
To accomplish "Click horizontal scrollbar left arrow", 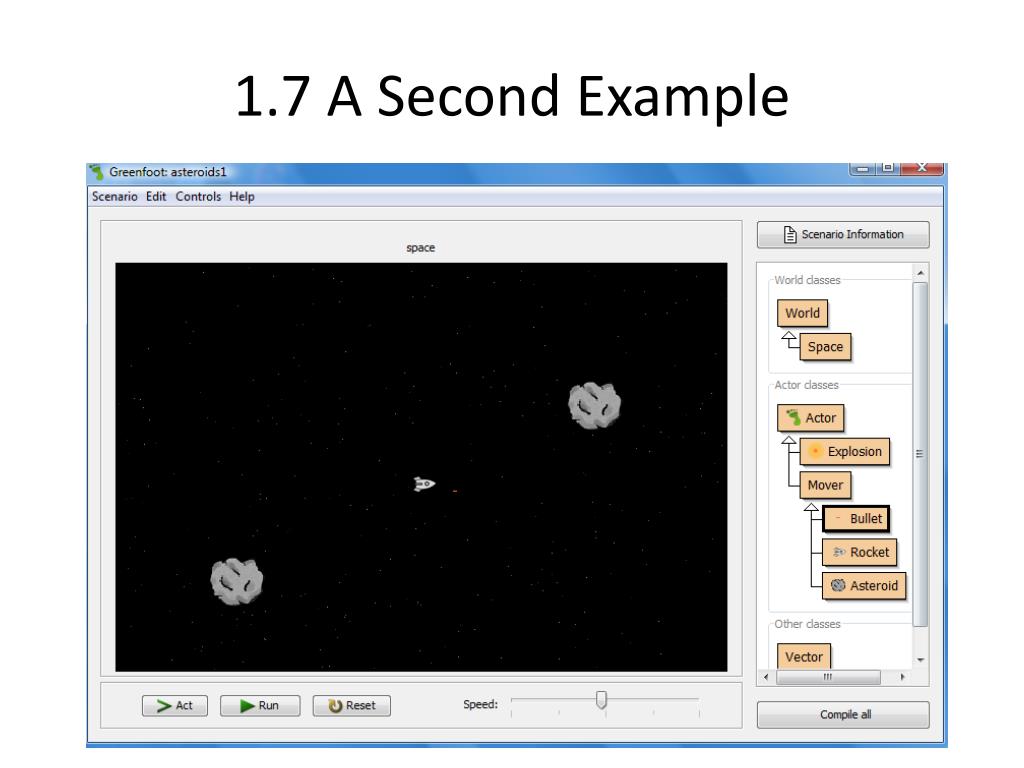I will pos(766,677).
